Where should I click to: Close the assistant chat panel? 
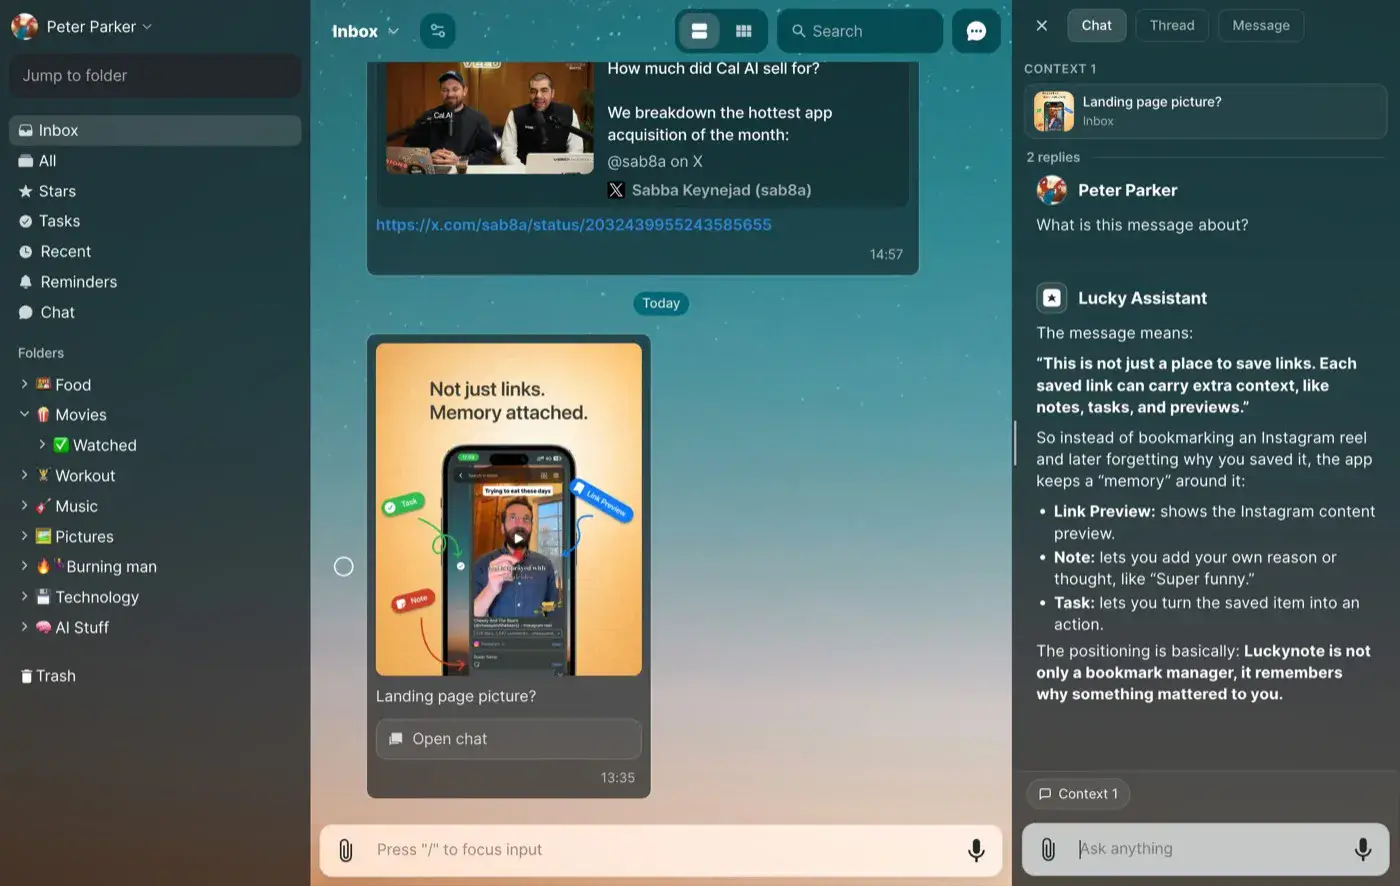(1042, 25)
